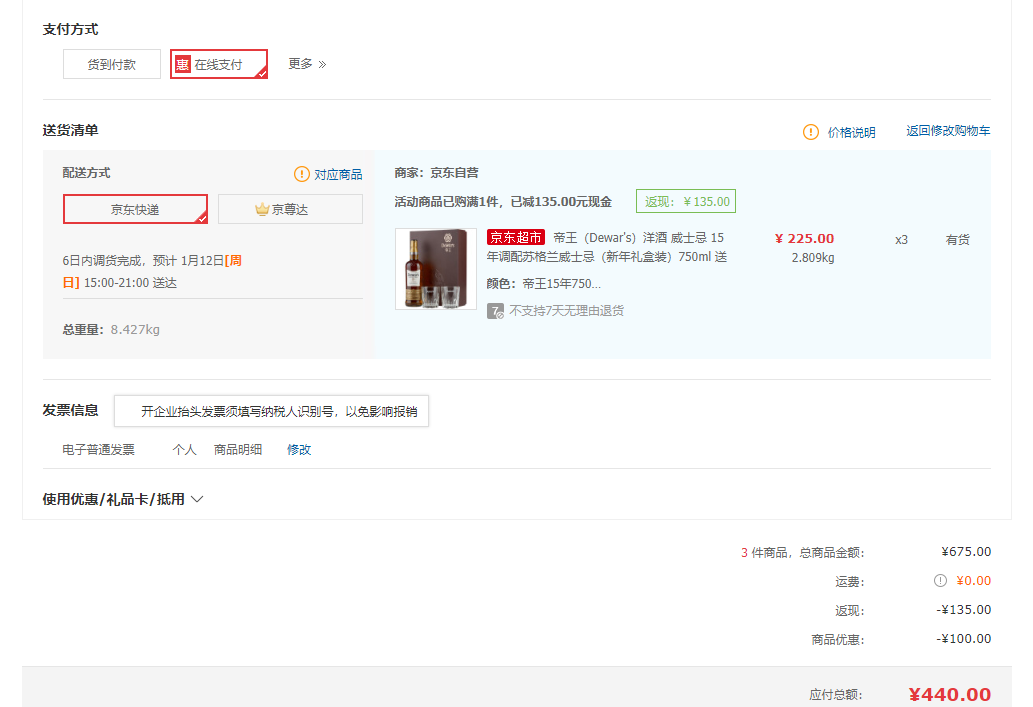Viewport: 1033px width, 707px height.
Task: Open the Dewar's whisky product thumbnail
Action: [x=435, y=269]
